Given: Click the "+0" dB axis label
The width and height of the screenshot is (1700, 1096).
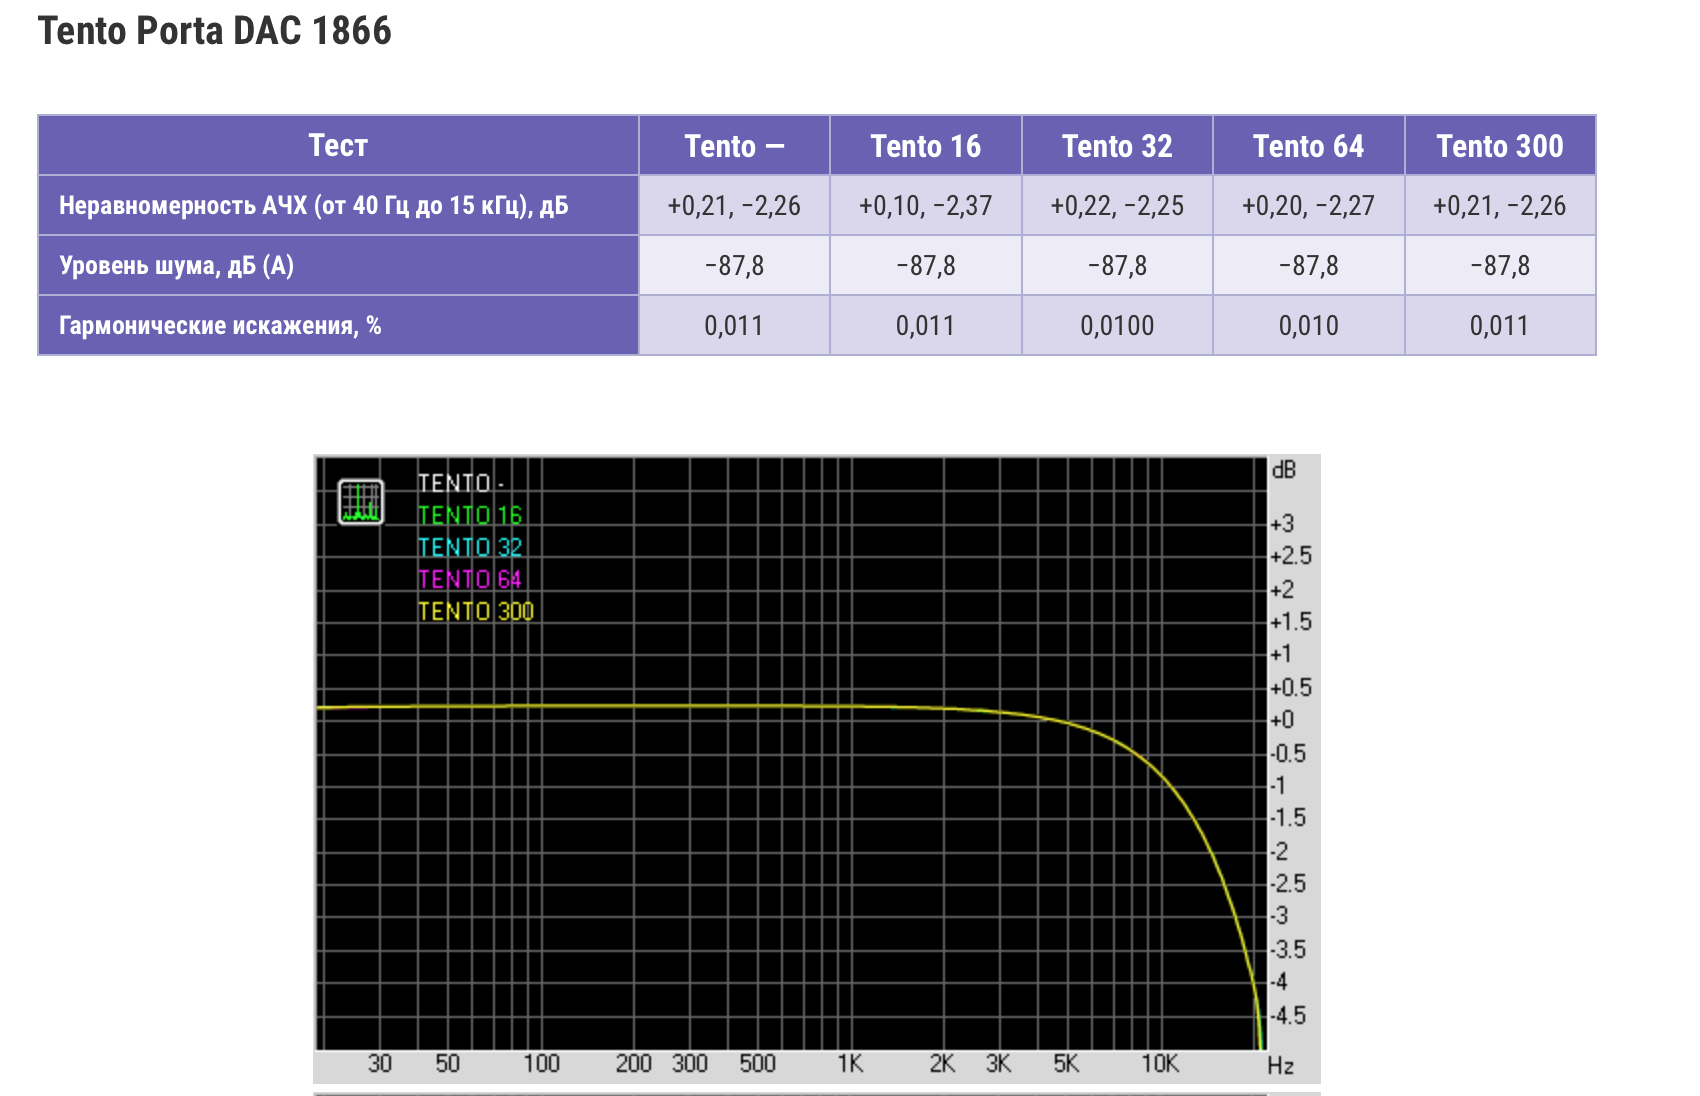Looking at the screenshot, I should coord(1282,720).
